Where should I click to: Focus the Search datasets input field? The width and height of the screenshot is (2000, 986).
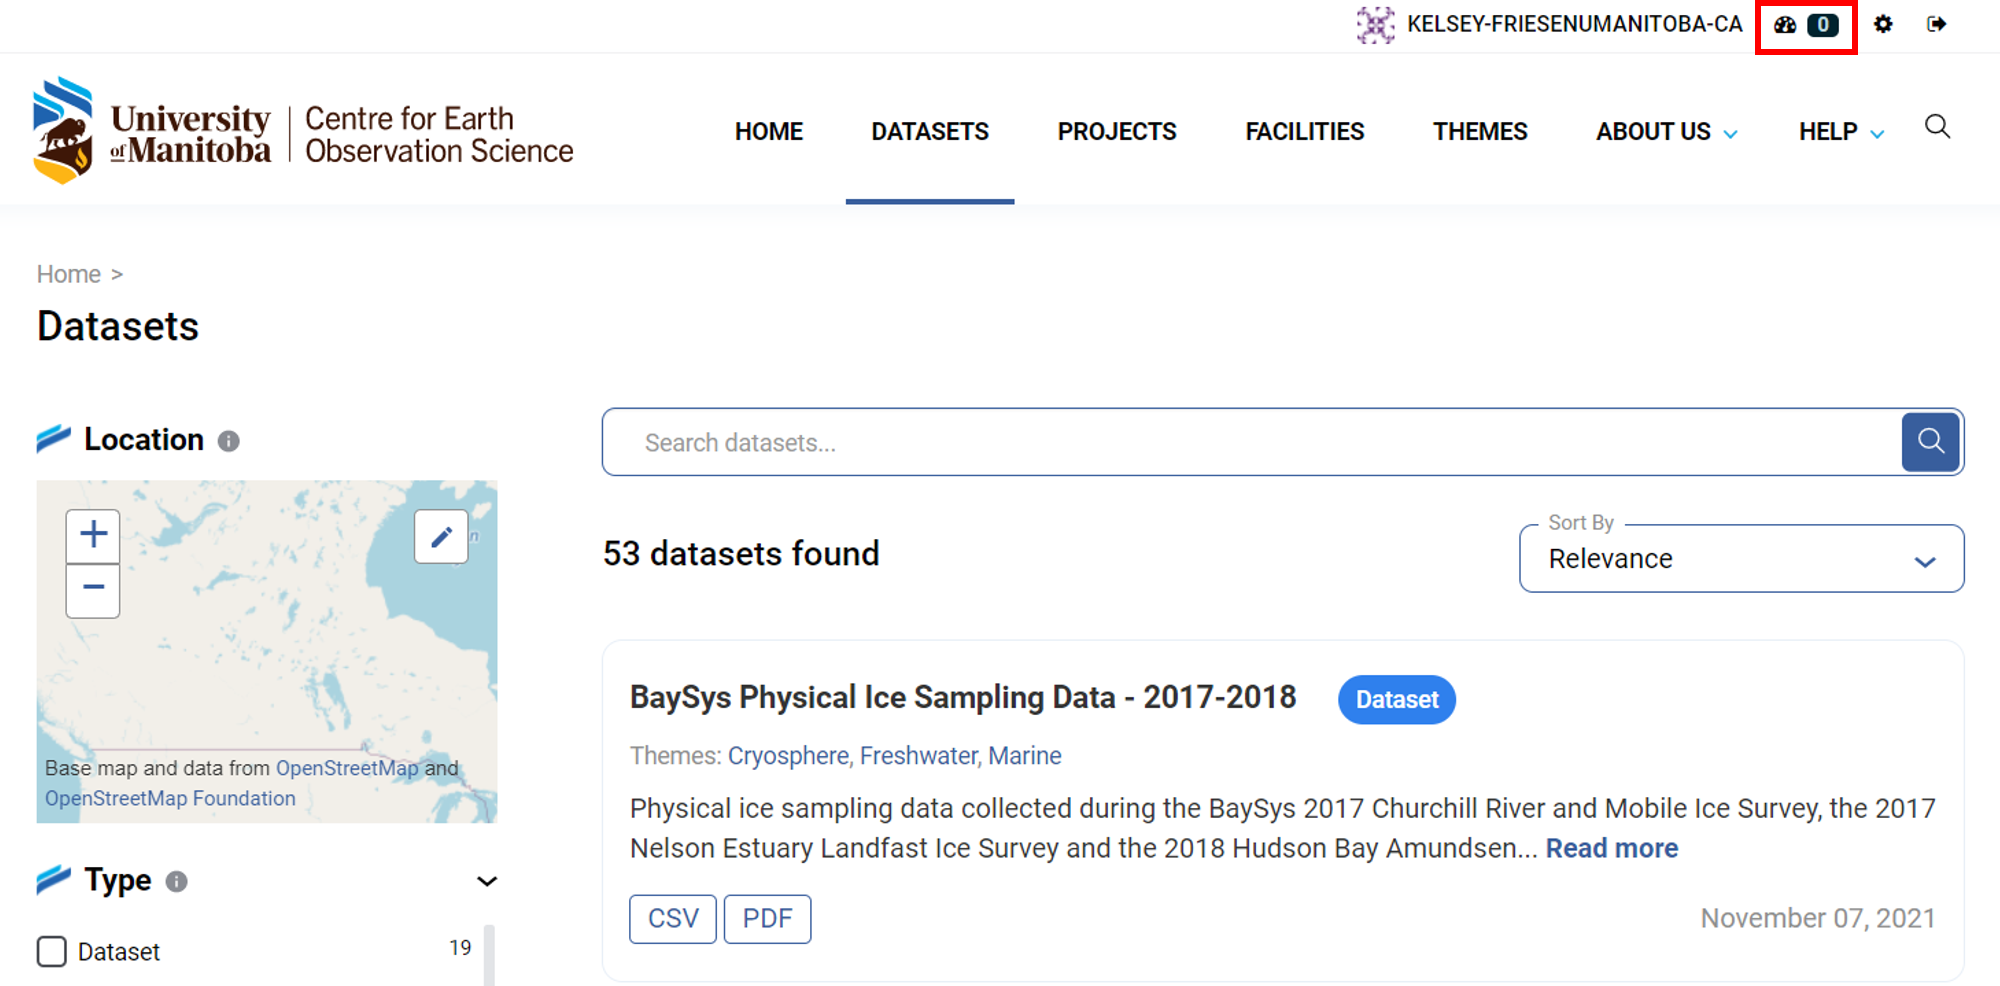(1250, 442)
